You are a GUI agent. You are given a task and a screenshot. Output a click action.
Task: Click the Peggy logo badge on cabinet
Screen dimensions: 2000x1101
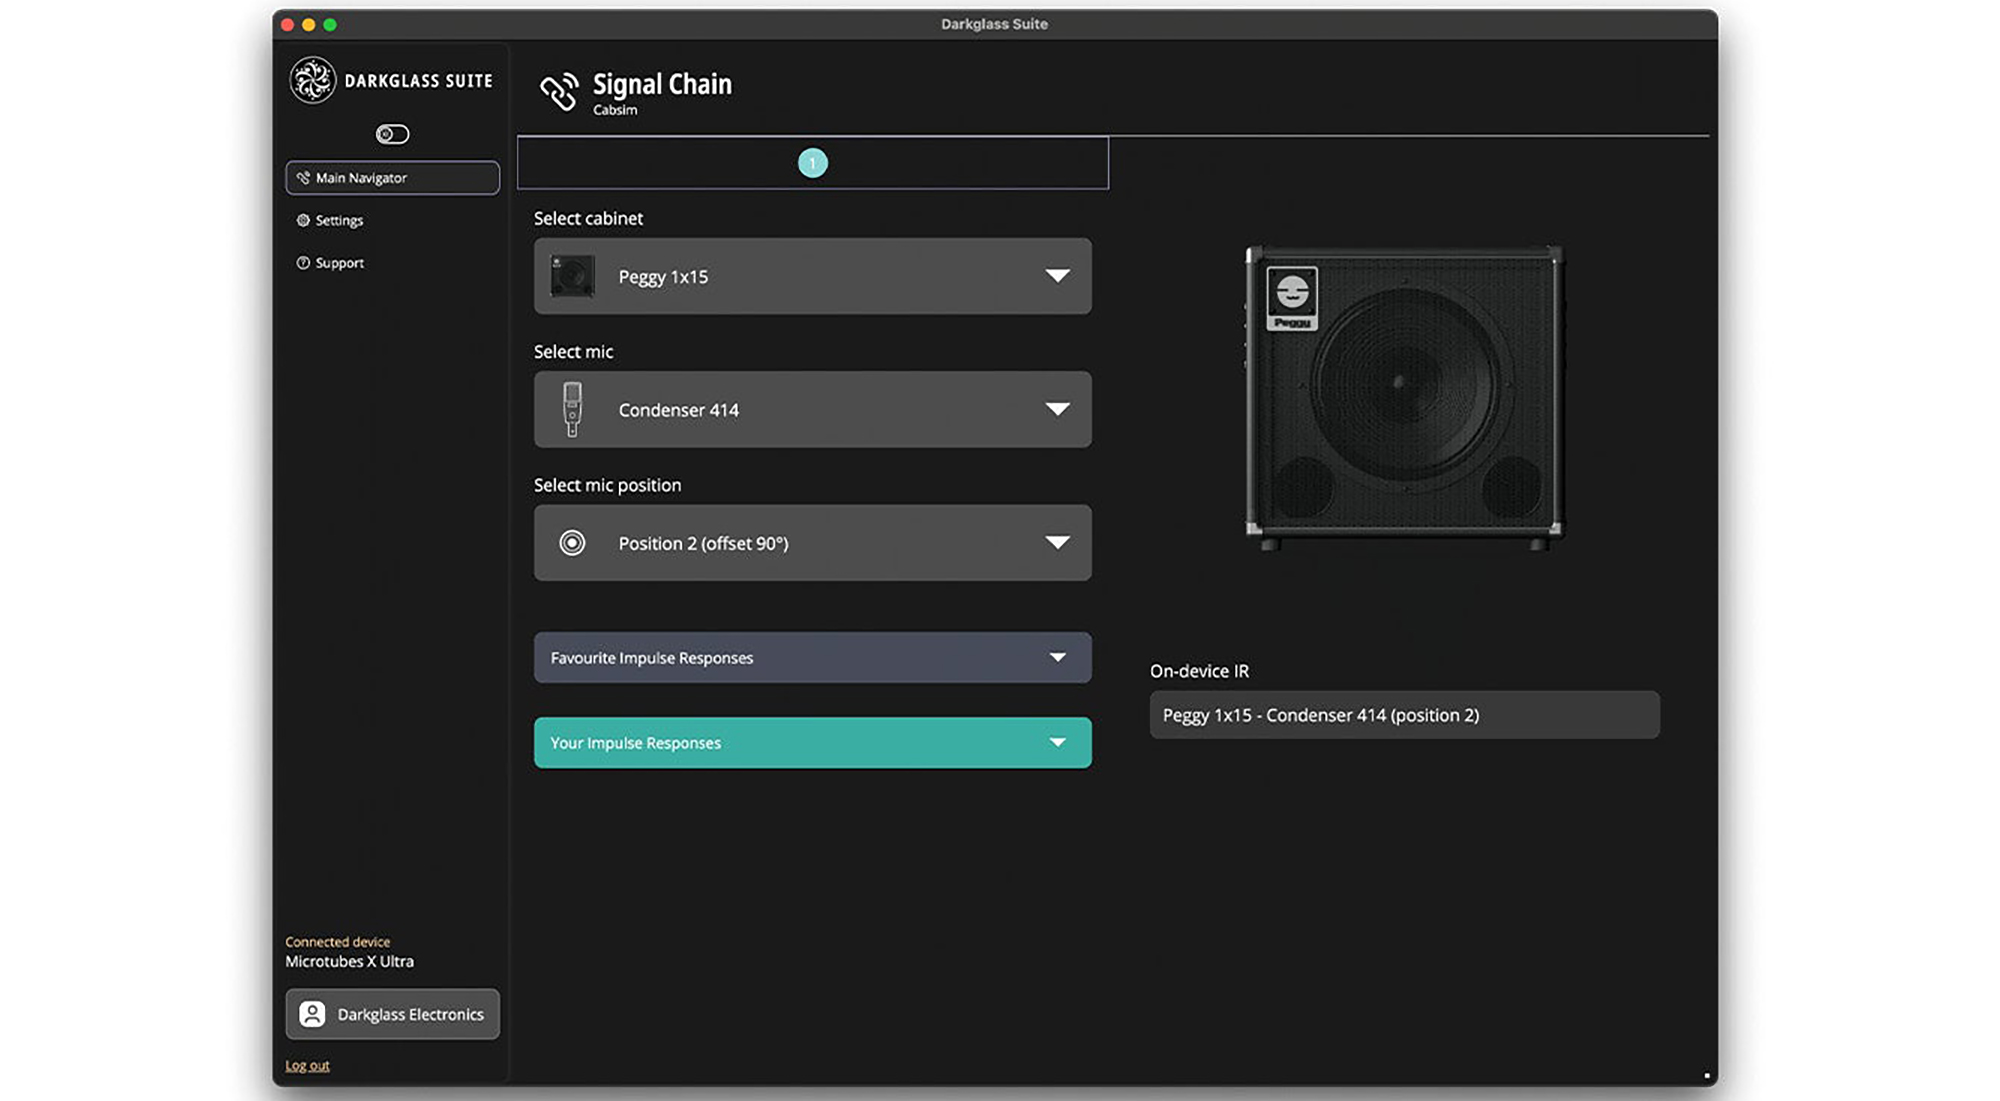1292,298
